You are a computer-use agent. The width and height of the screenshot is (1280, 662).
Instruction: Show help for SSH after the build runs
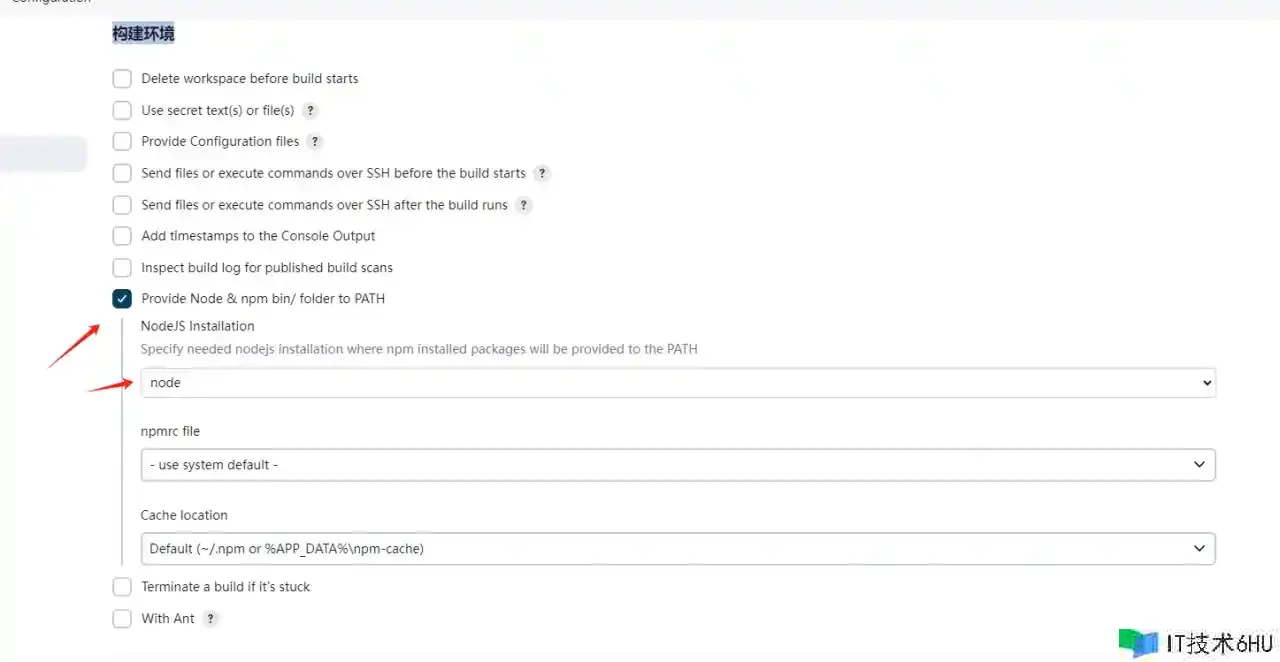tap(523, 205)
